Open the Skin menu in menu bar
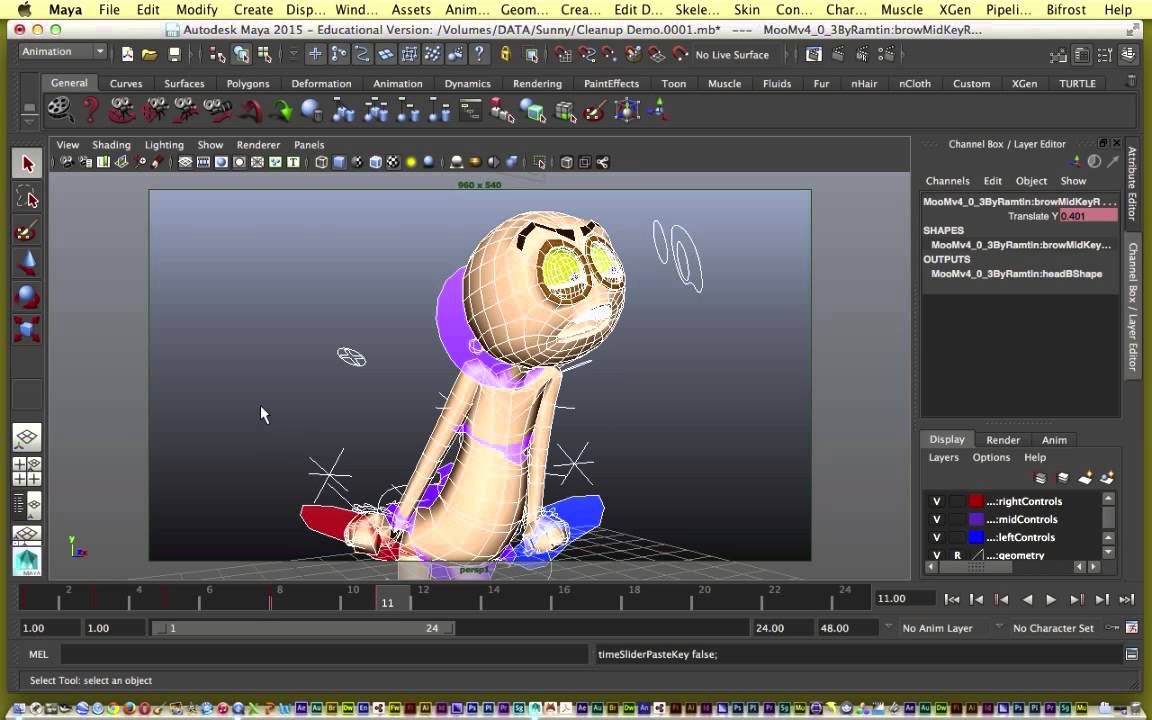 click(x=746, y=10)
